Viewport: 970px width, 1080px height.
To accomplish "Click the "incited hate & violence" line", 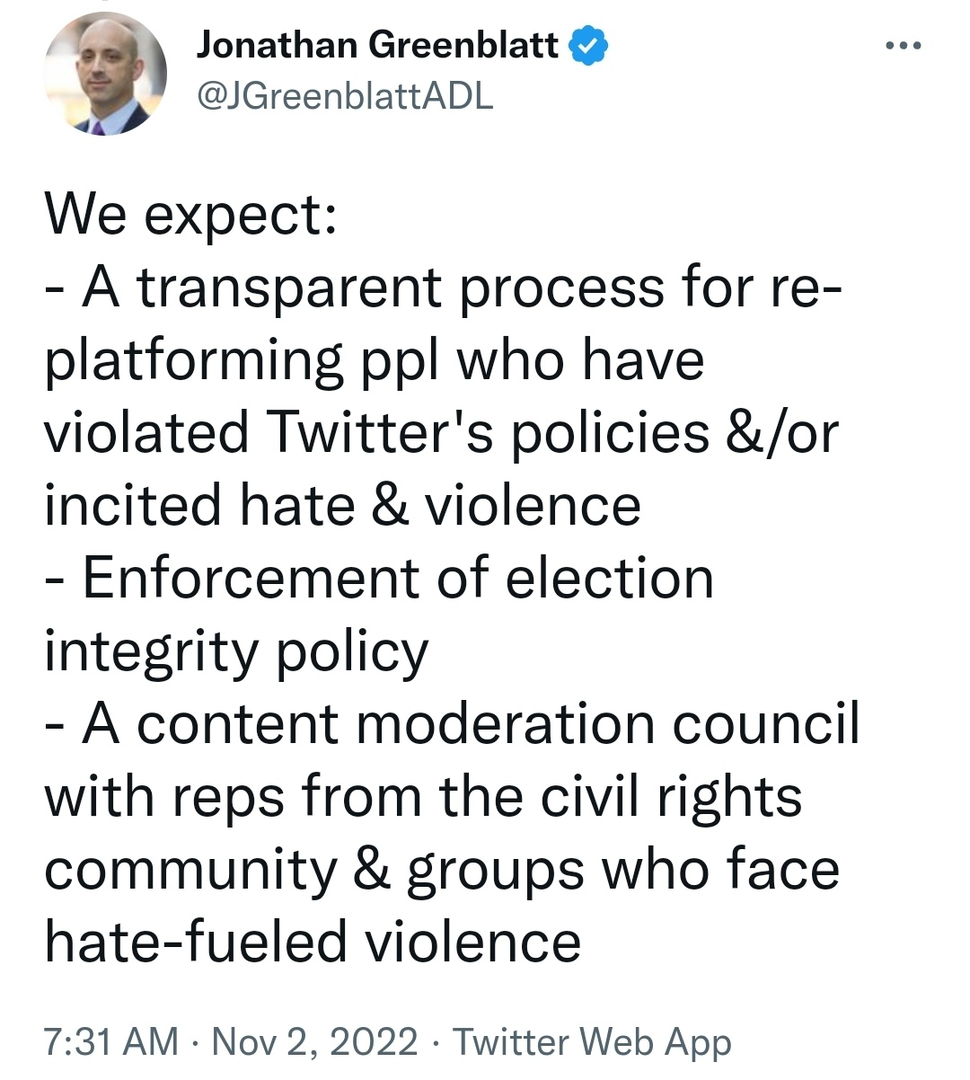I will tap(342, 505).
